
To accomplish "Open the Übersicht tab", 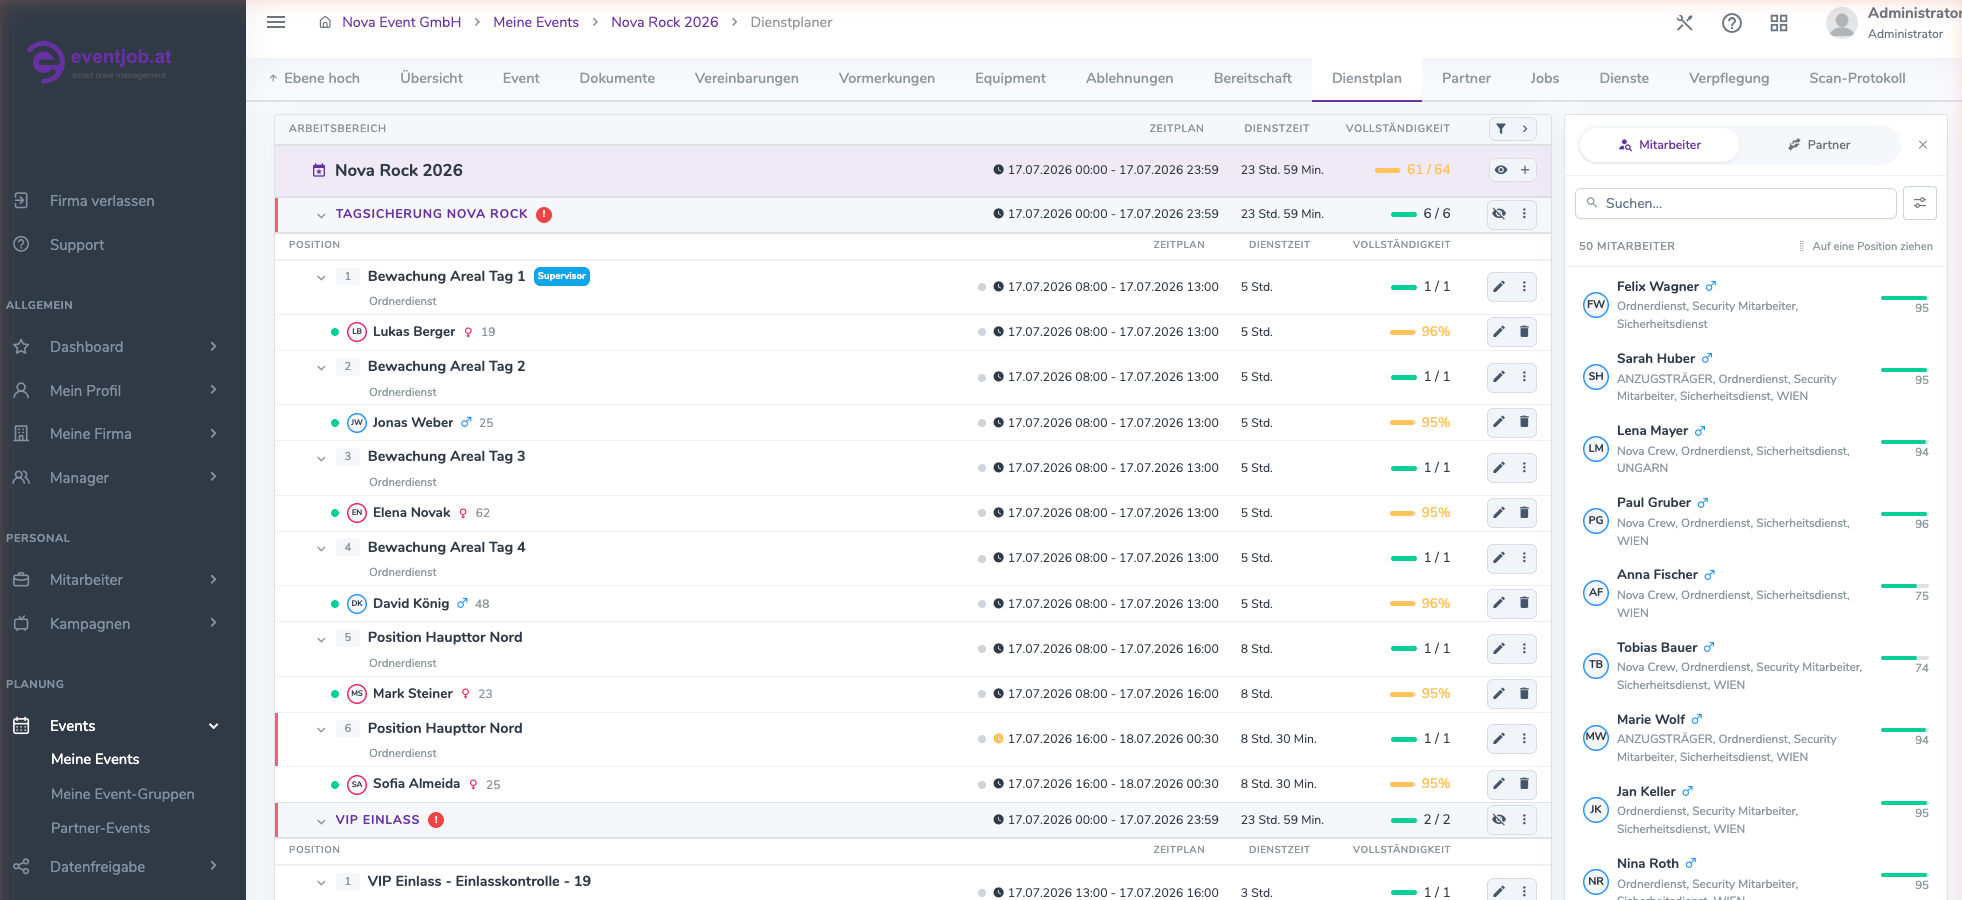I will pos(431,78).
